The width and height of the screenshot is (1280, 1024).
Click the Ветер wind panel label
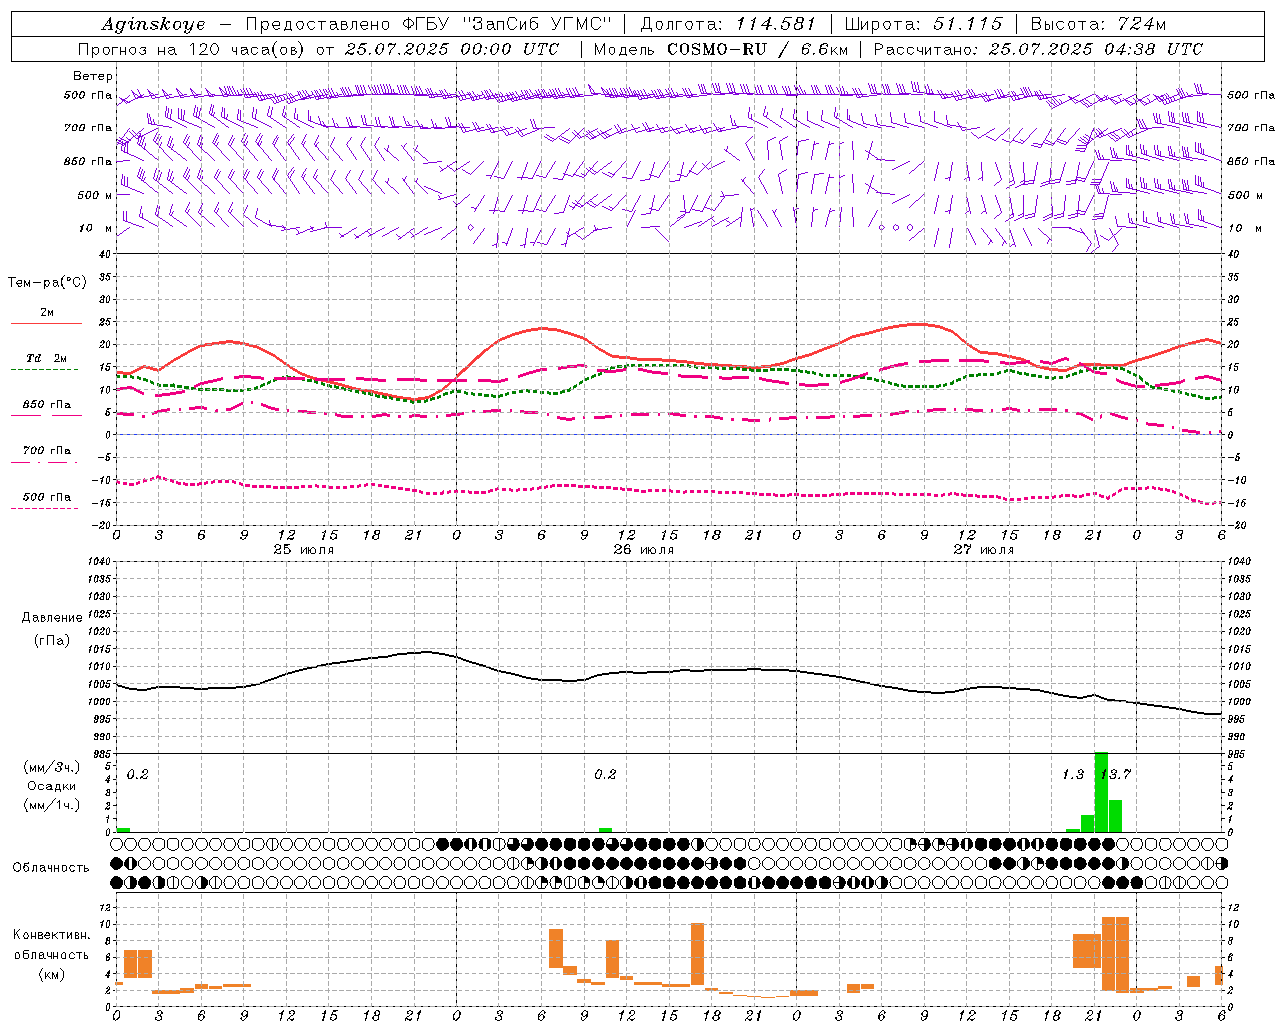point(93,76)
